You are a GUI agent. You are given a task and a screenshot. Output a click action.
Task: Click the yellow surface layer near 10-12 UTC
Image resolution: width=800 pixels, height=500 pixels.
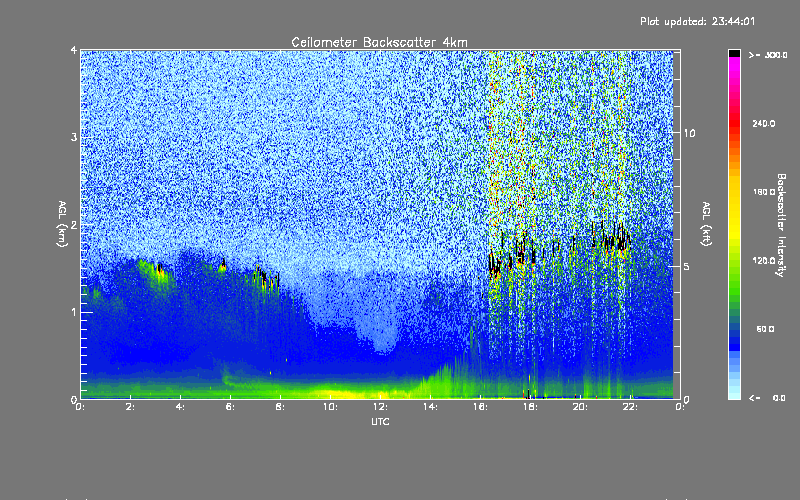352,393
